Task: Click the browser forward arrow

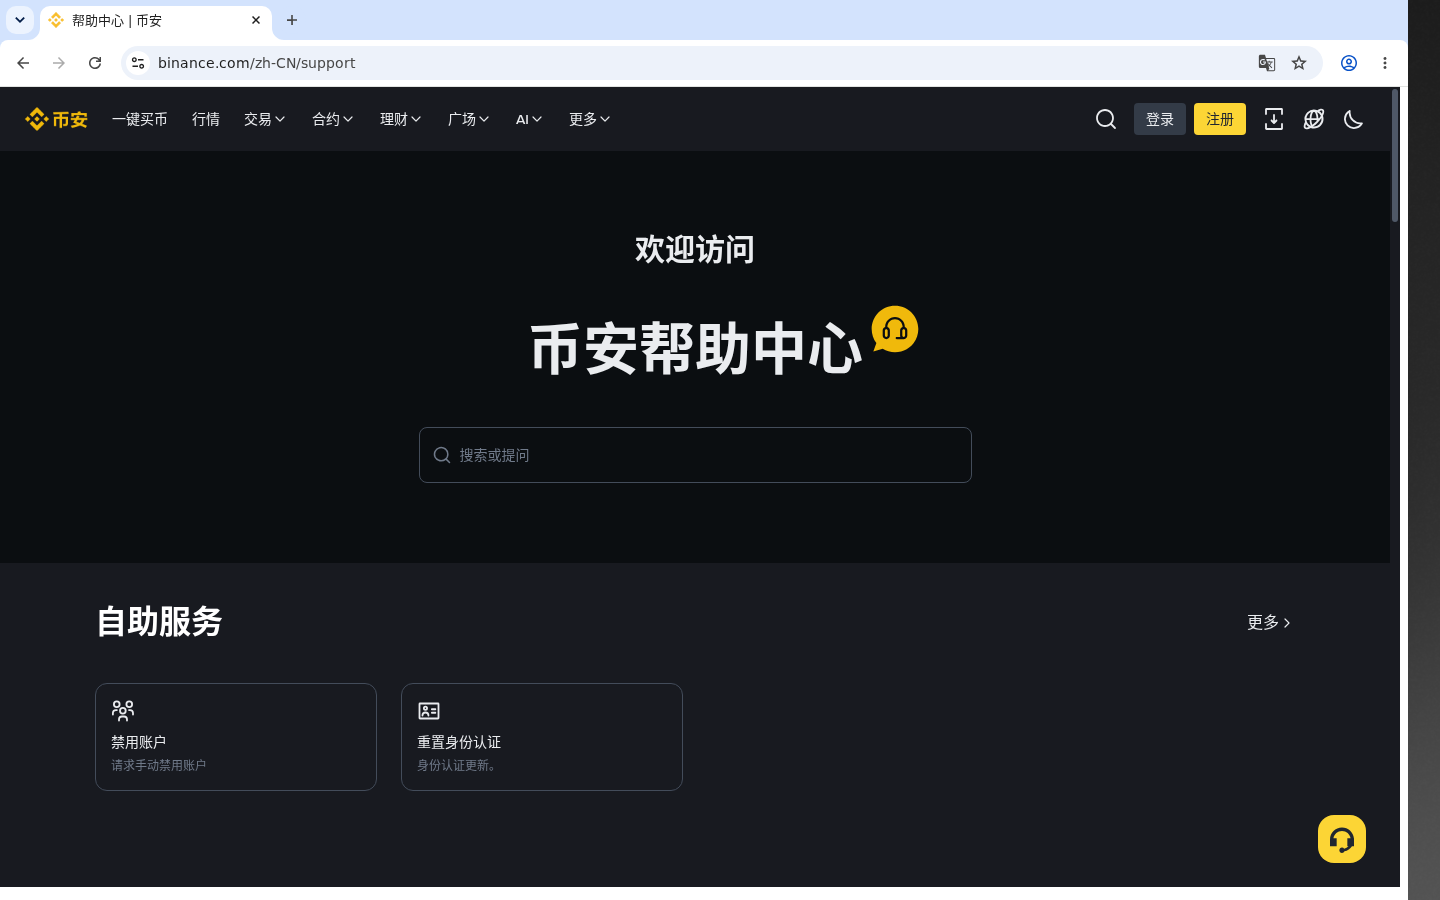Action: (x=59, y=63)
